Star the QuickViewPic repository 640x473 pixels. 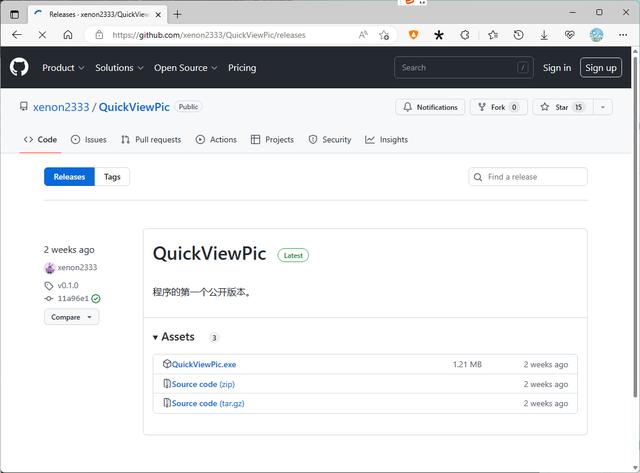click(x=562, y=107)
